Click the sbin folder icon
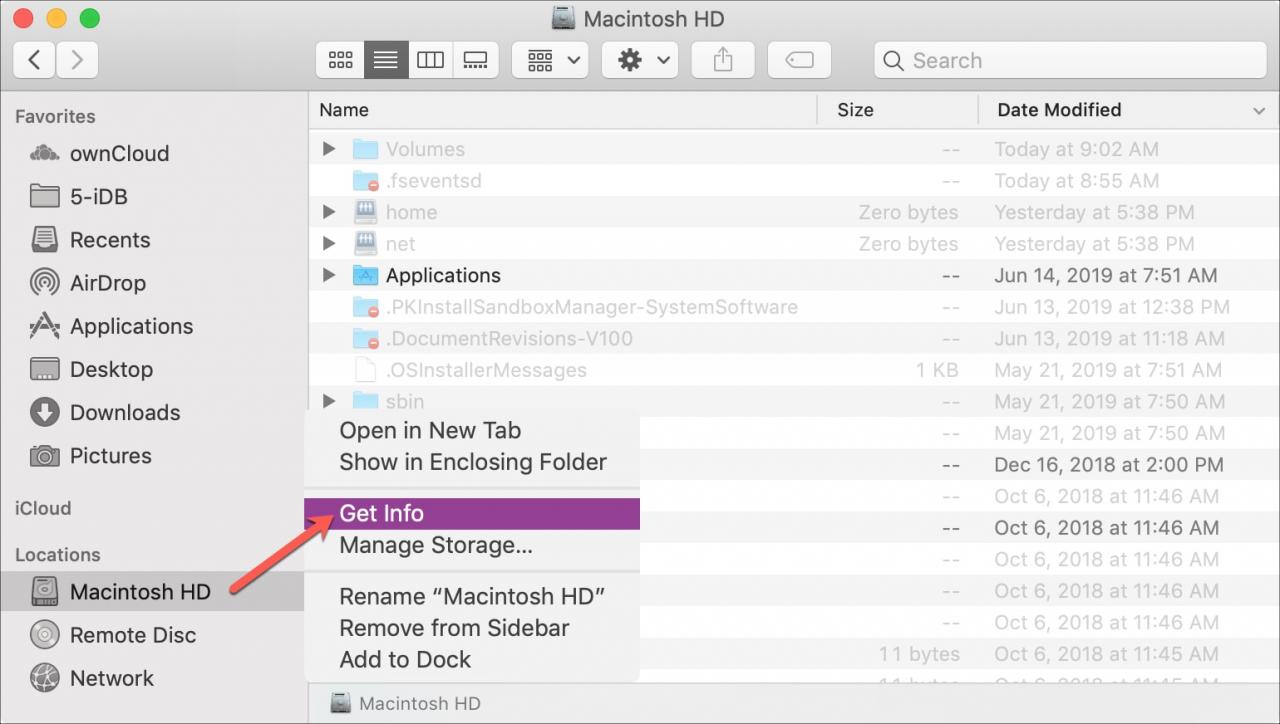The width and height of the screenshot is (1280, 724). [x=365, y=401]
